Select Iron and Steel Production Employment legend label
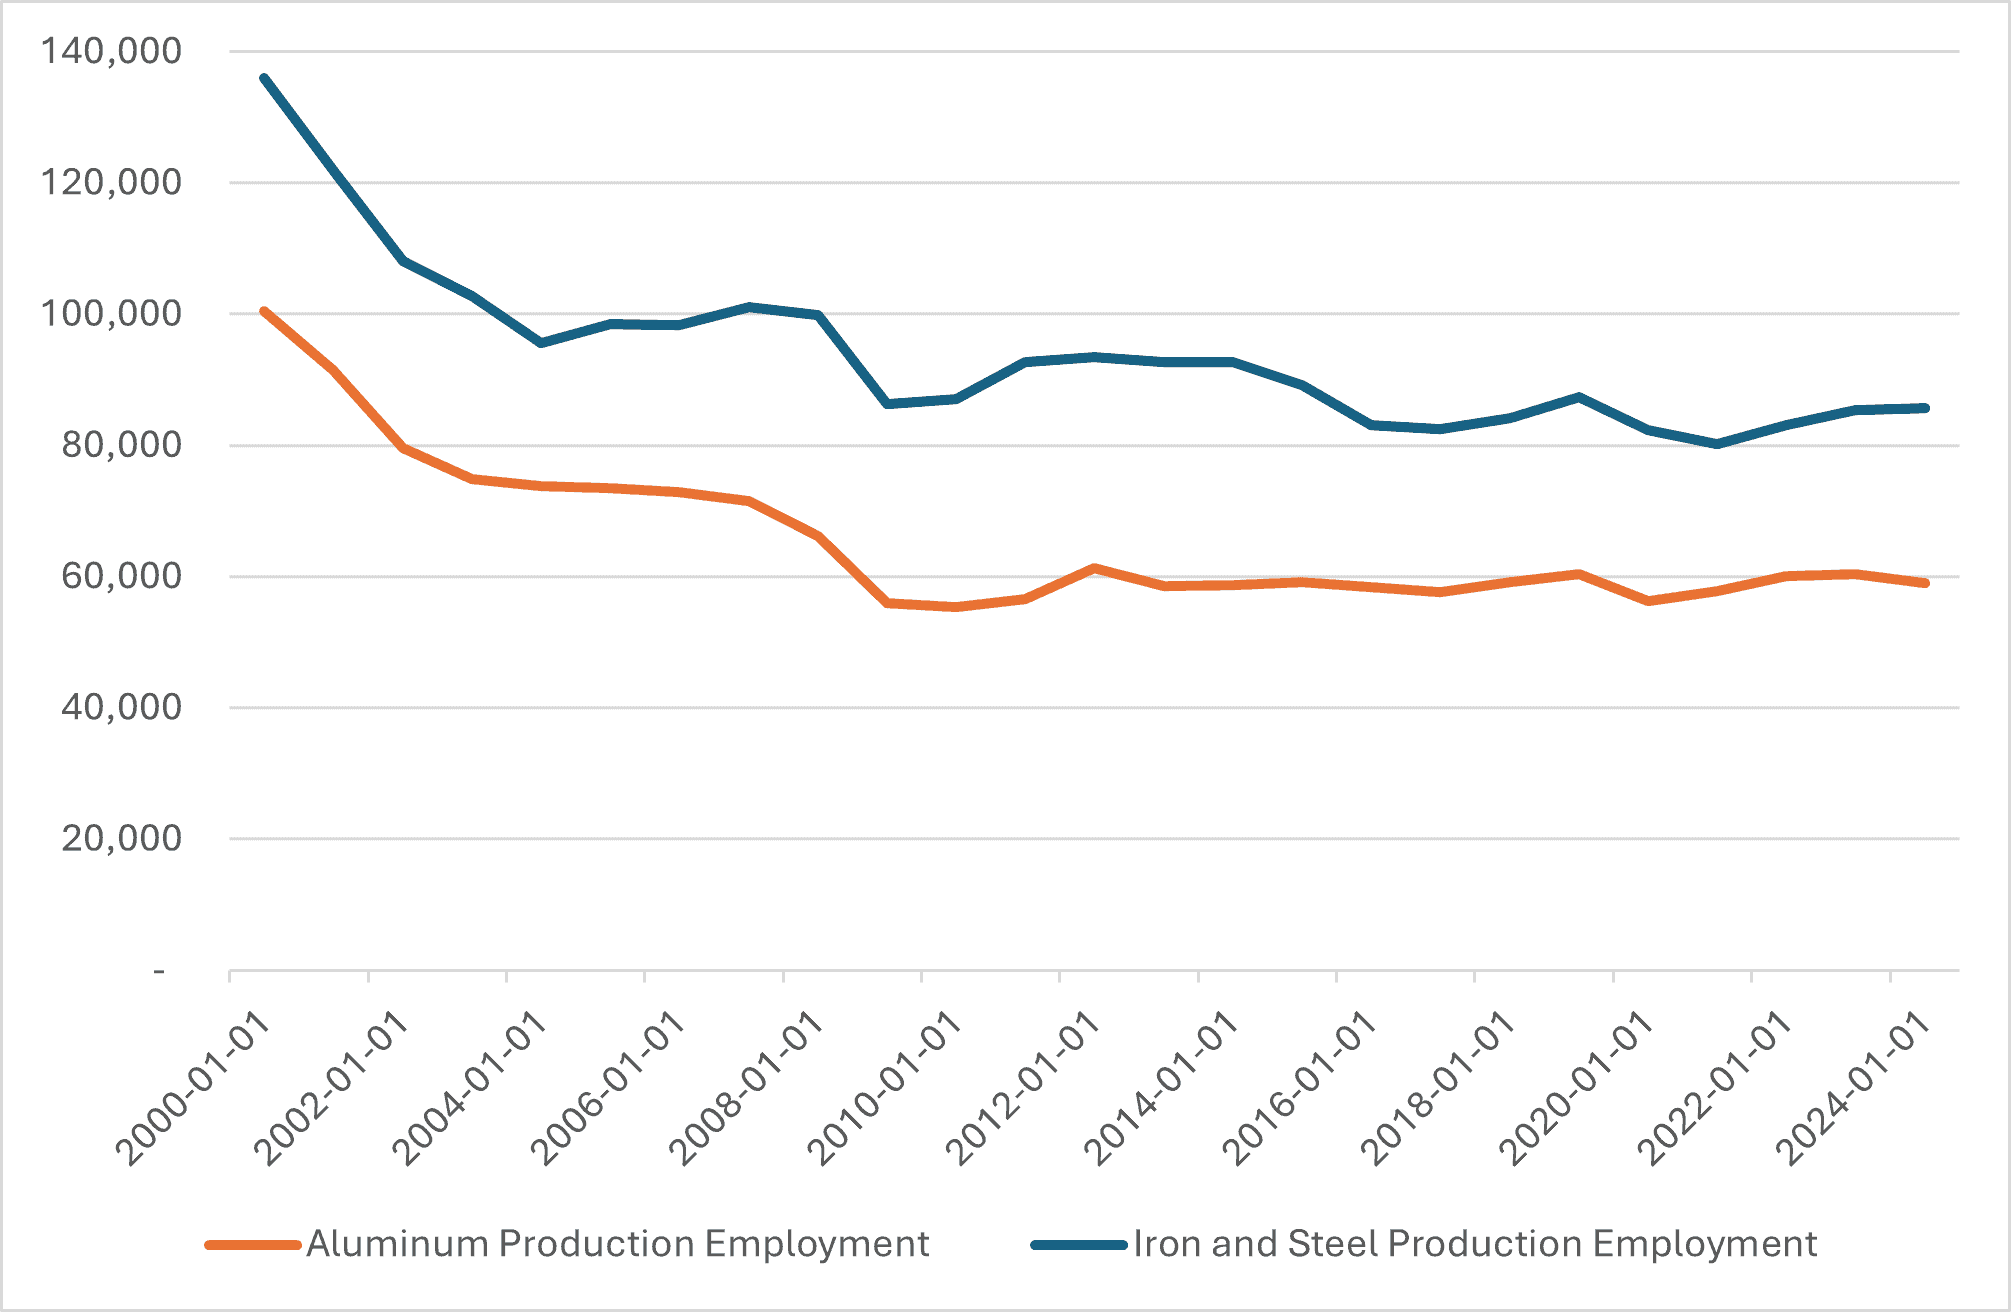The height and width of the screenshot is (1312, 2011). click(x=1475, y=1244)
